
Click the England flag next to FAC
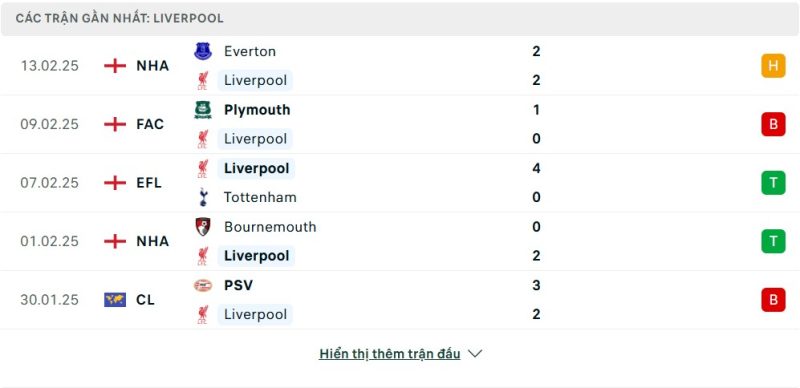(115, 125)
